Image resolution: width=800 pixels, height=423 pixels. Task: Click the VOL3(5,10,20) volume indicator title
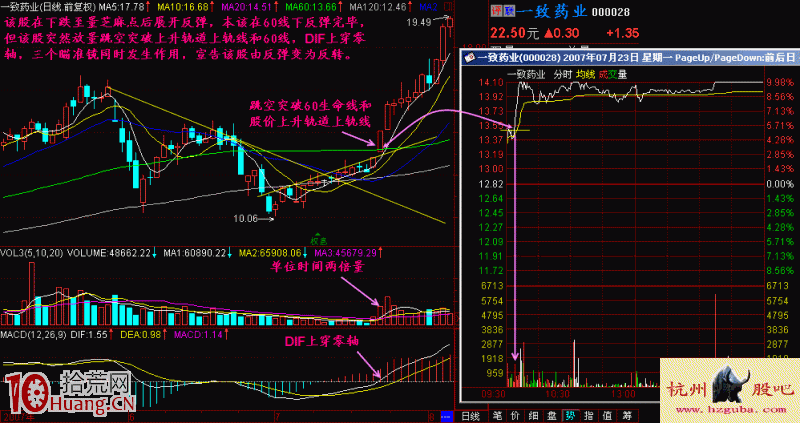pyautogui.click(x=33, y=252)
